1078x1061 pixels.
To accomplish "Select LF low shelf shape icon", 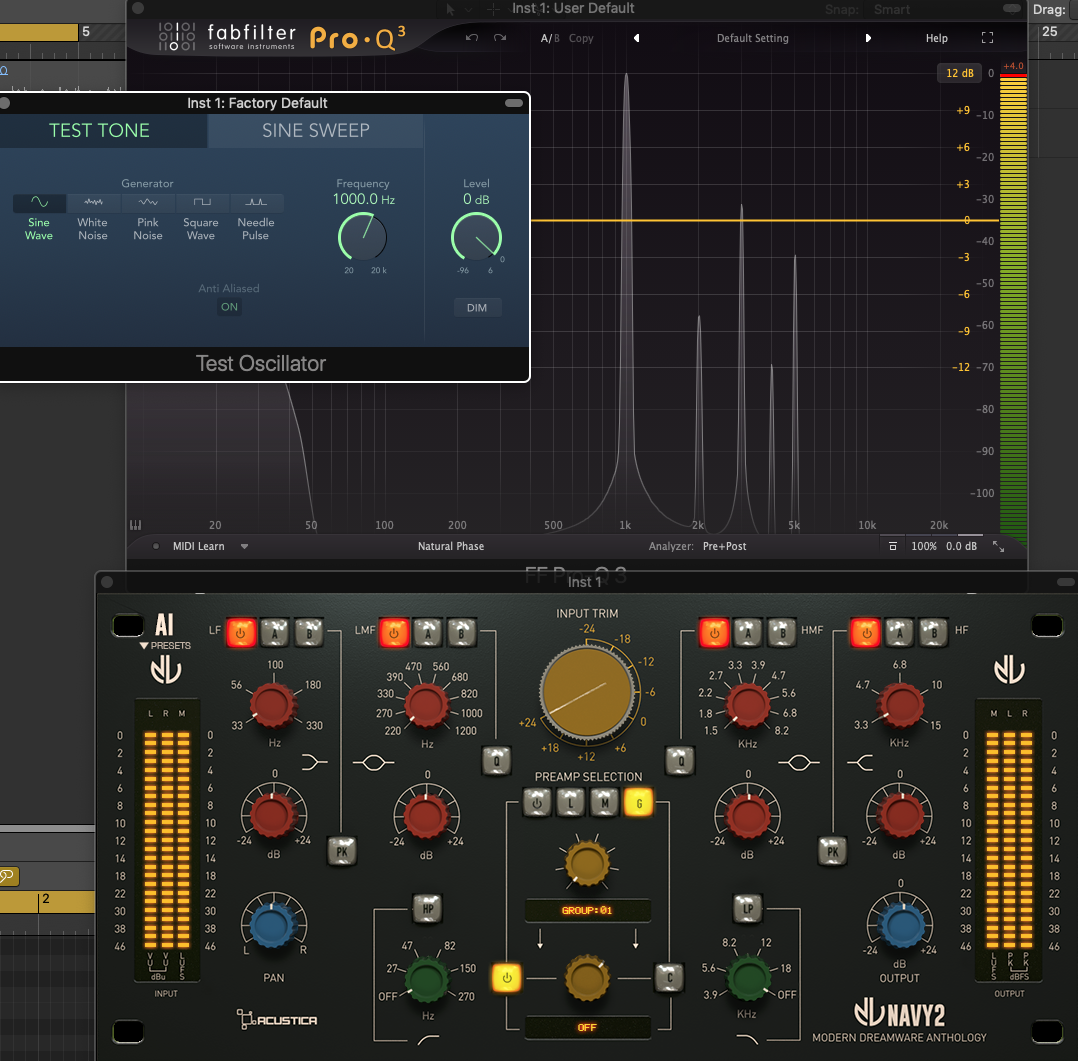I will point(314,762).
